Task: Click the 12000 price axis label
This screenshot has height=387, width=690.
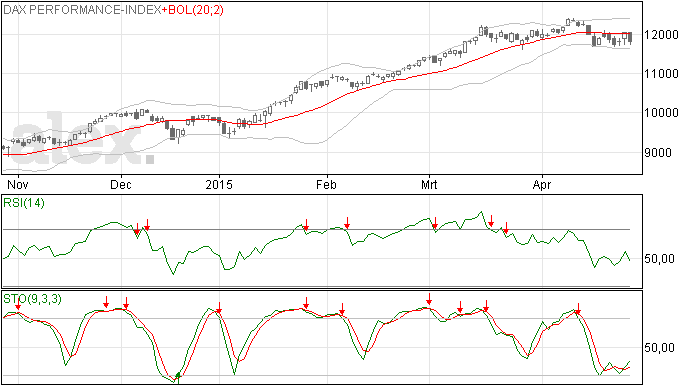Action: click(661, 35)
